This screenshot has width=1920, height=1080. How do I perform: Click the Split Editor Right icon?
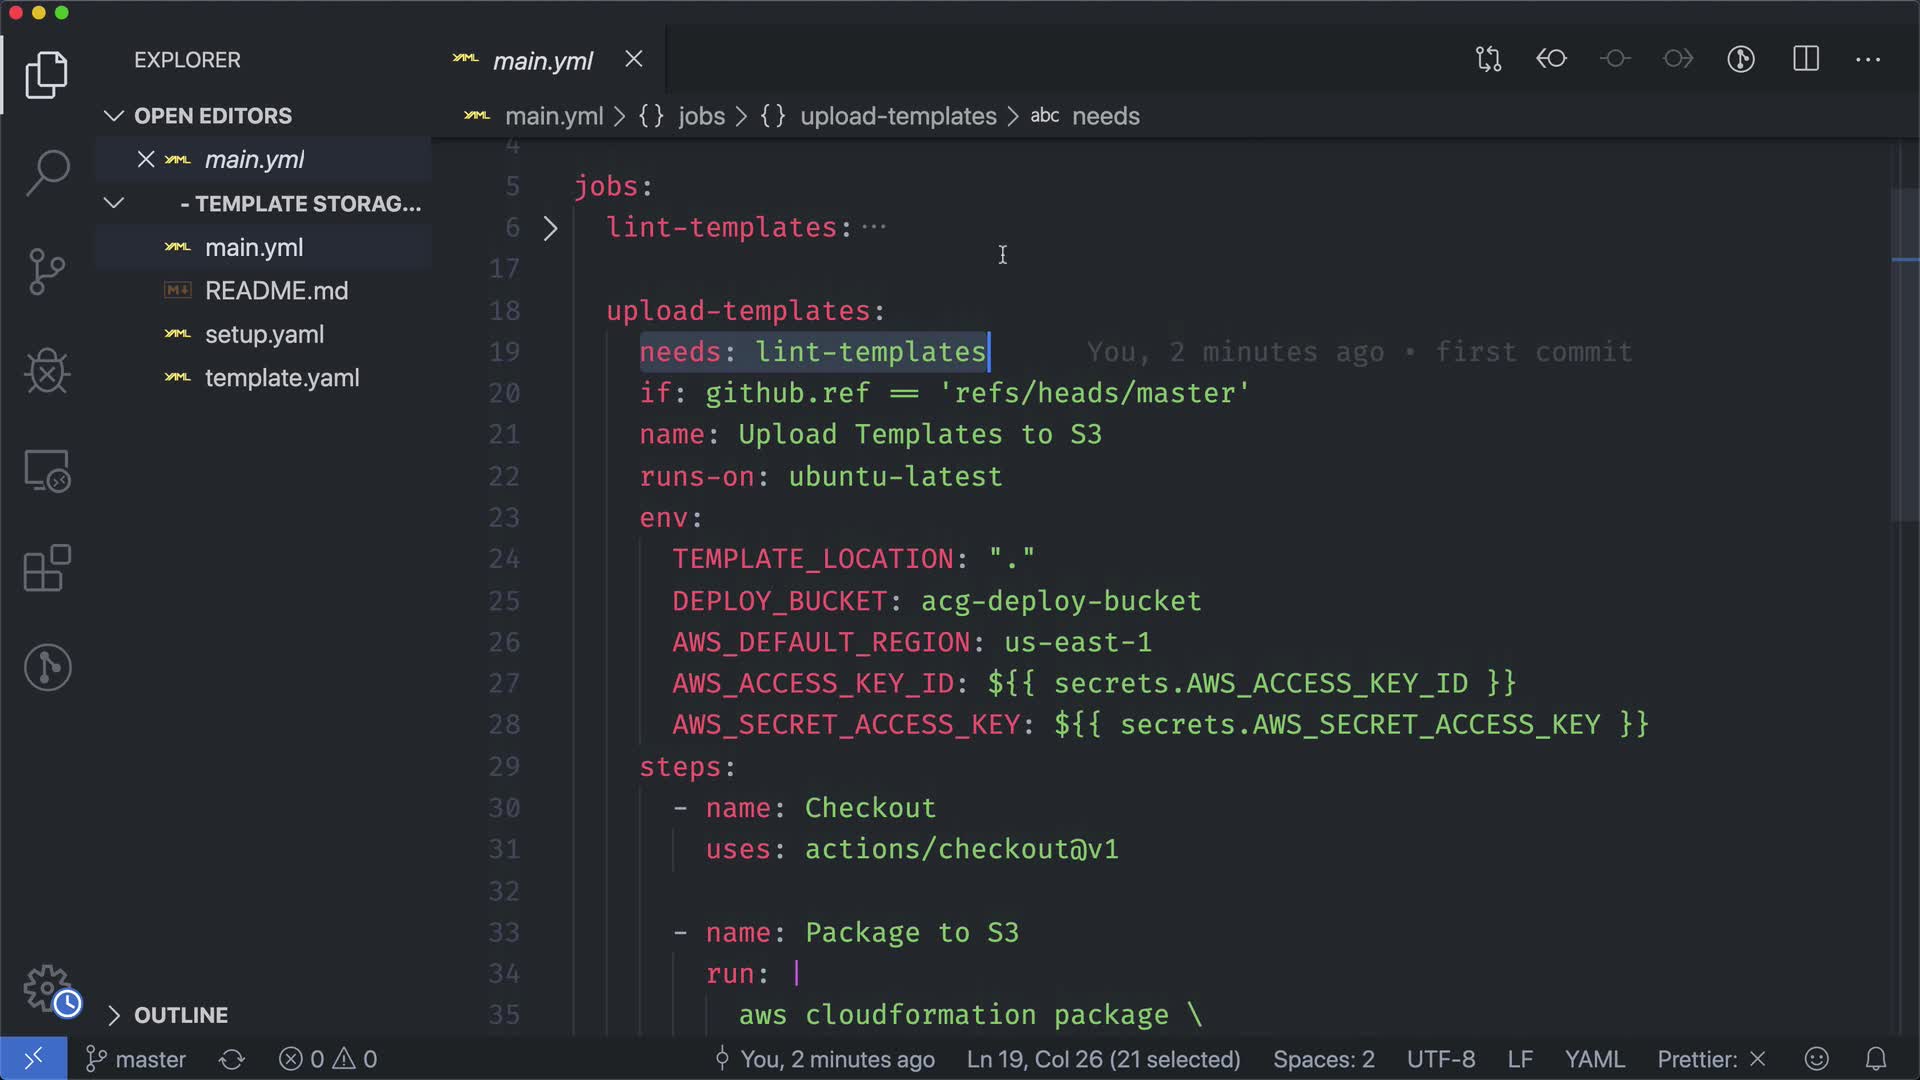pos(1805,59)
